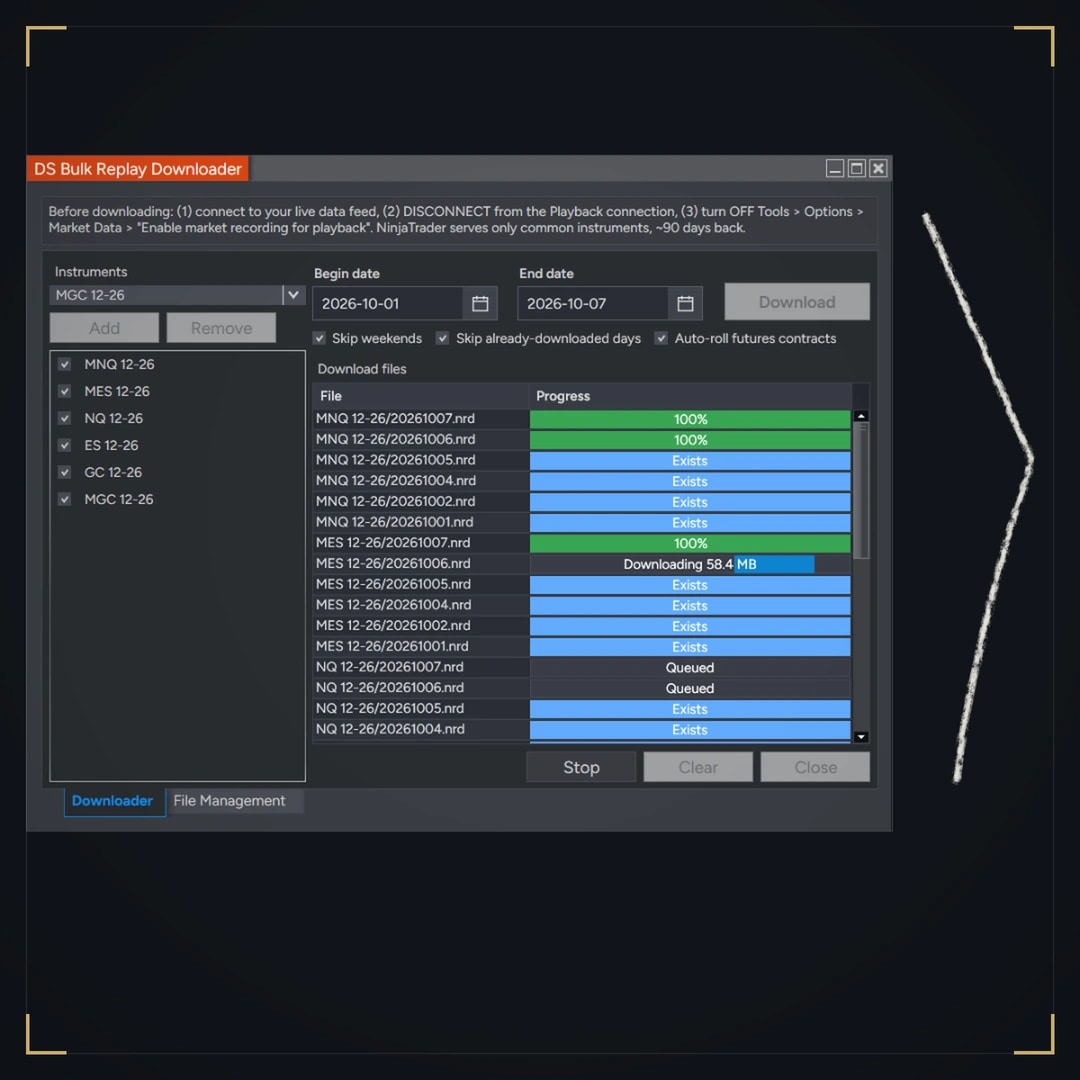Click the File column header
This screenshot has width=1080, height=1080.
click(x=421, y=396)
